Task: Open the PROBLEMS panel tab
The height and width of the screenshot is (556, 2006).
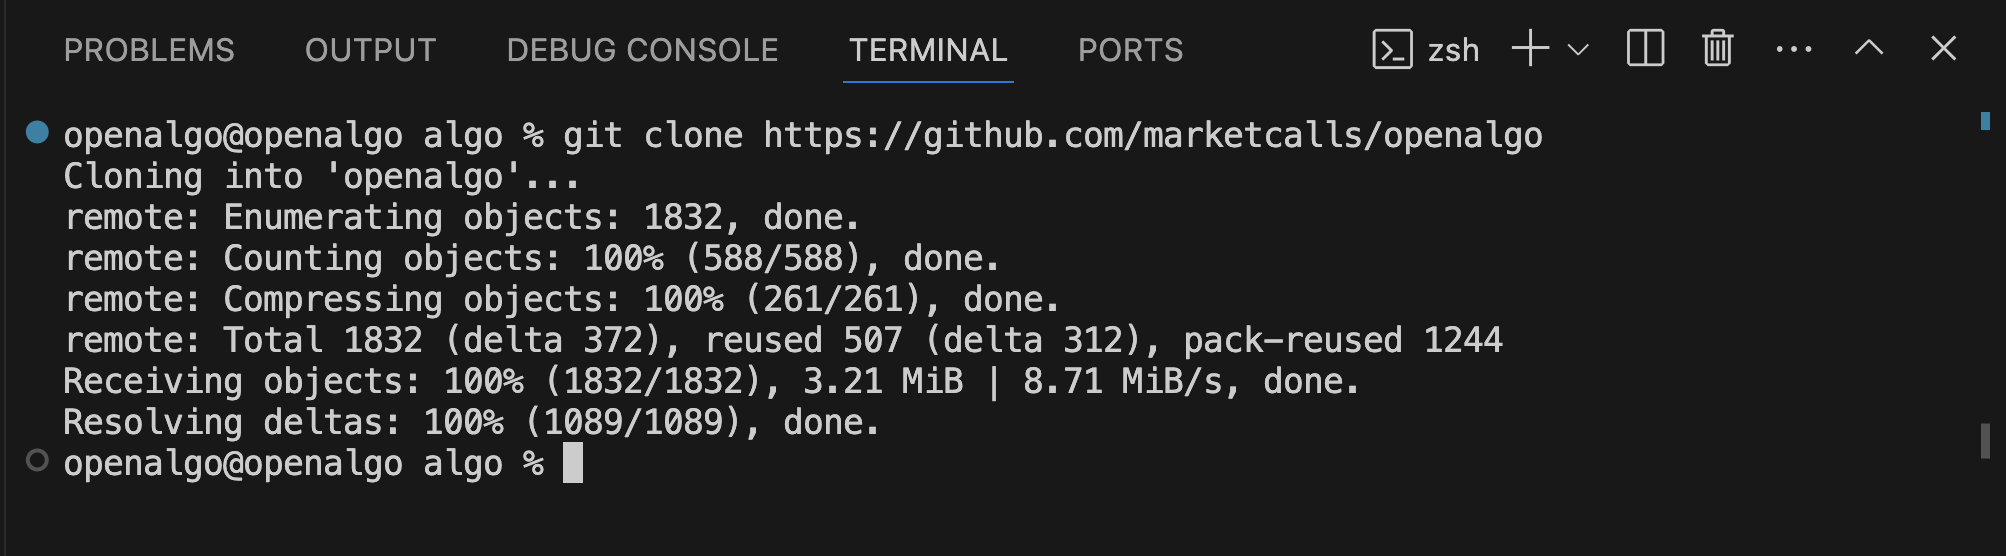Action: point(149,50)
